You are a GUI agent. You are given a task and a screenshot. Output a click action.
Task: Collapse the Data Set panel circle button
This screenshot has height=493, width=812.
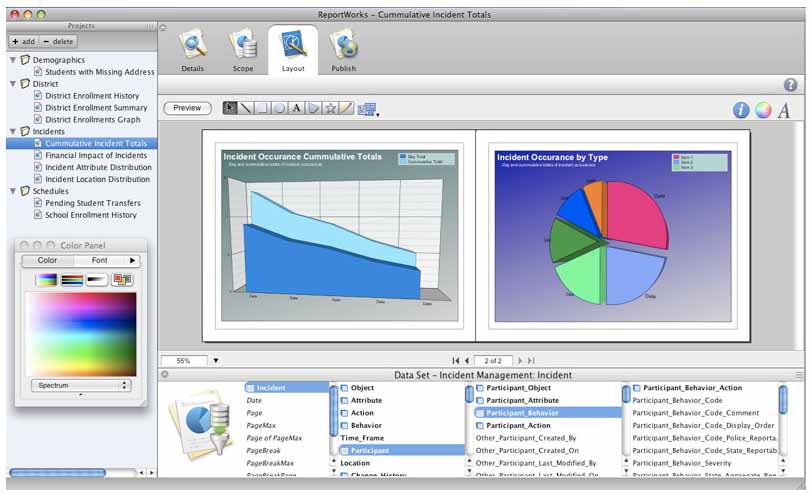point(164,374)
